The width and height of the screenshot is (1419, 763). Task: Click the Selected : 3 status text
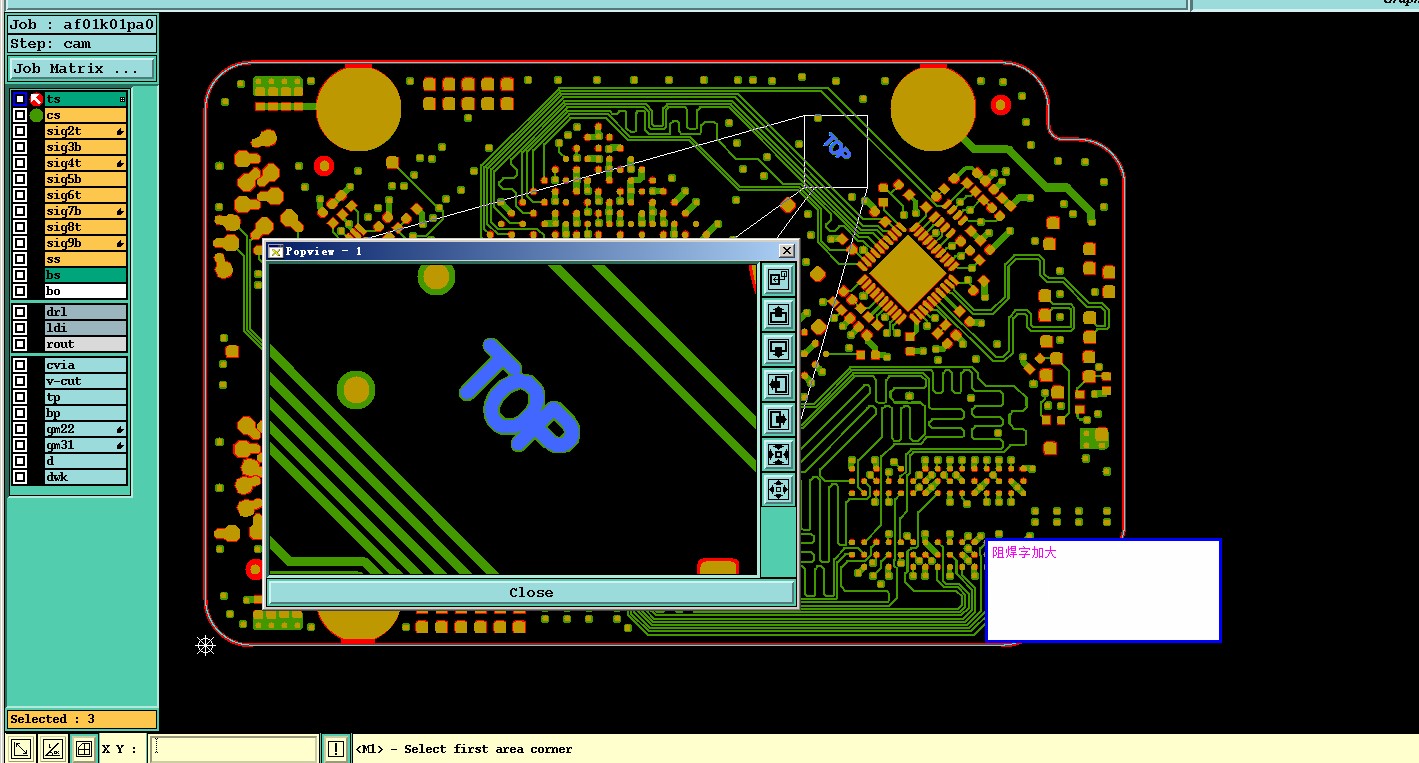[52, 719]
